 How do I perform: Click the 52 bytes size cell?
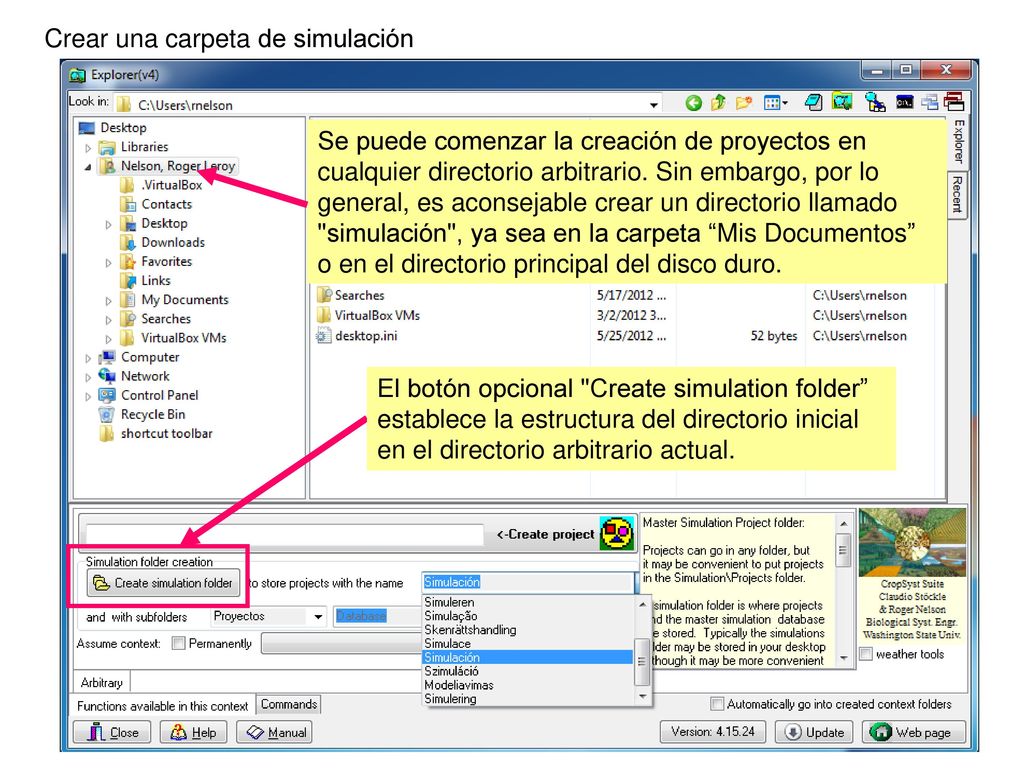coord(774,336)
